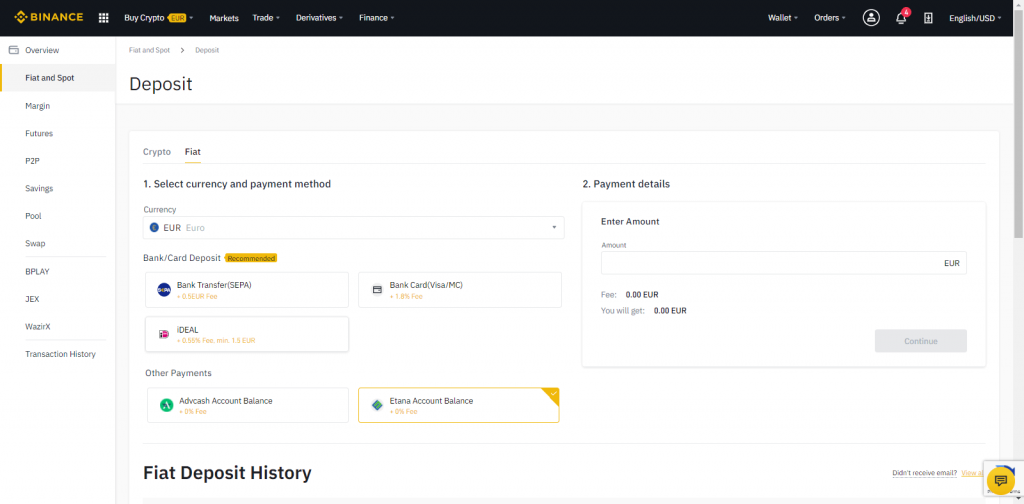The width and height of the screenshot is (1024, 504).
Task: Click the Deposit breadcrumb text
Action: tap(207, 50)
